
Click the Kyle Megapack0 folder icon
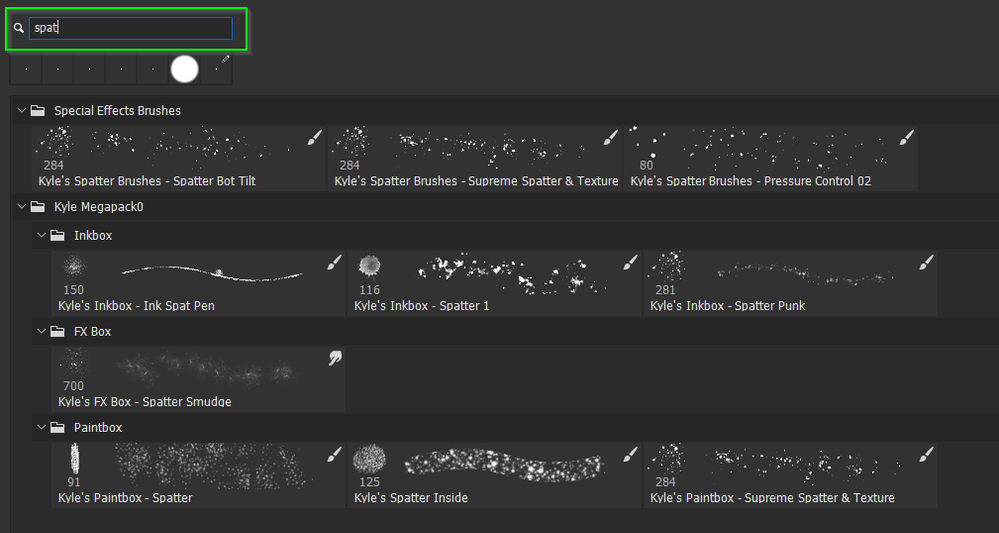pos(38,207)
